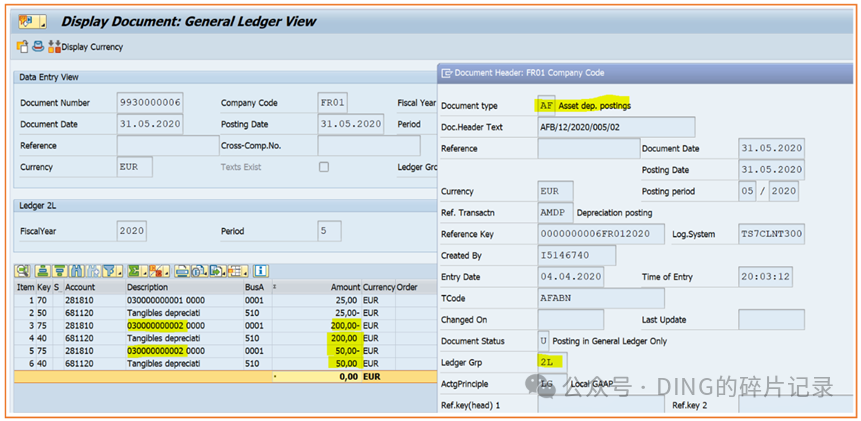Click the Ledger 2L Period field
Screen dimensions: 861x421
click(329, 231)
